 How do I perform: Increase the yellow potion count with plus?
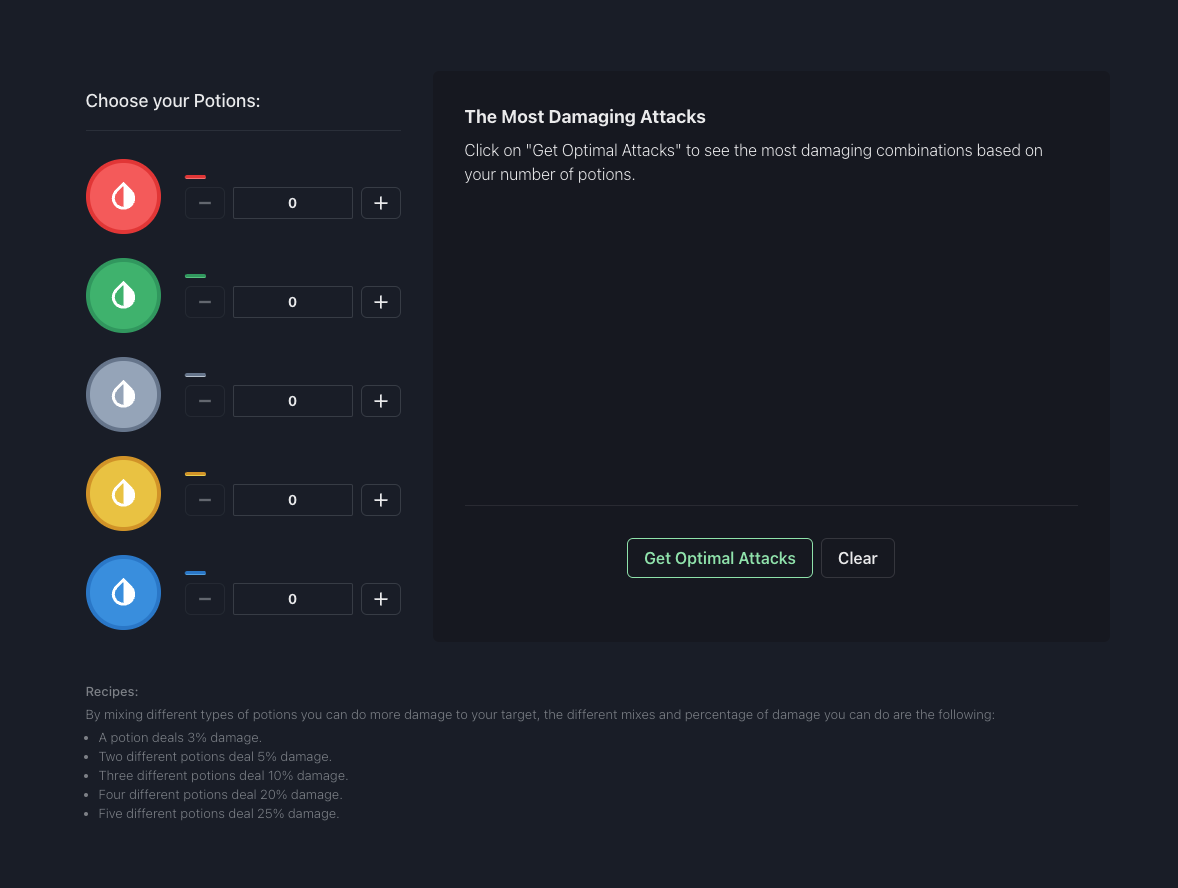tap(380, 499)
